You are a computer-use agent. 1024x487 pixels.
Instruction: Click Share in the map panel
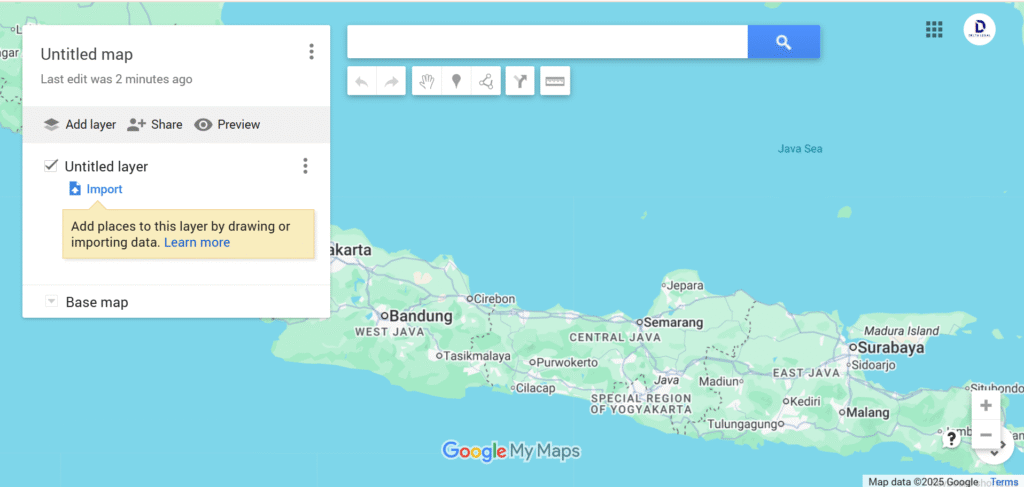[x=155, y=125]
